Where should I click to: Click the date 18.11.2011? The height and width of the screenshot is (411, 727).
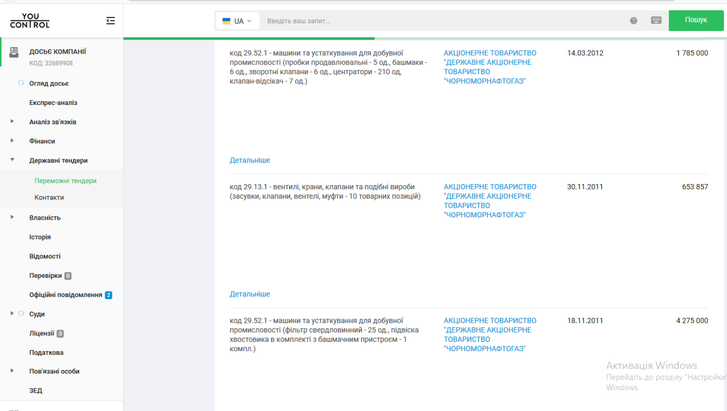click(x=585, y=321)
